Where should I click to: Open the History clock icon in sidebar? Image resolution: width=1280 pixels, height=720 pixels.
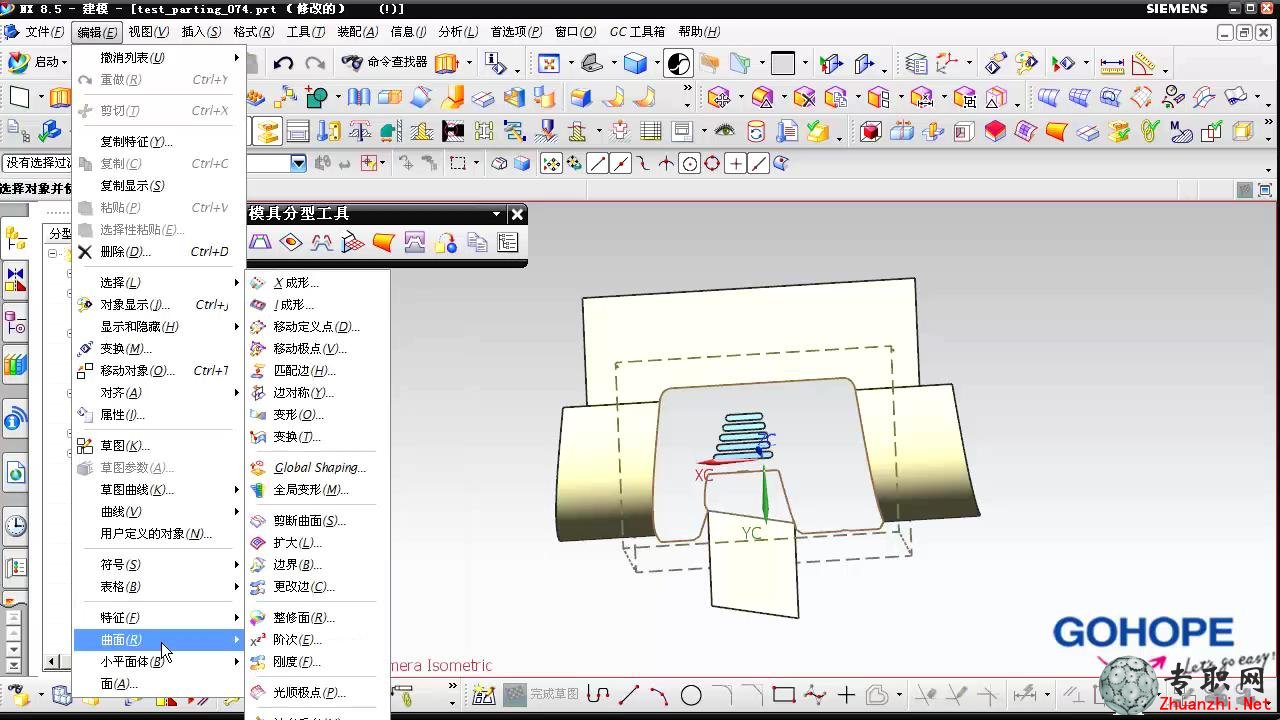15,525
